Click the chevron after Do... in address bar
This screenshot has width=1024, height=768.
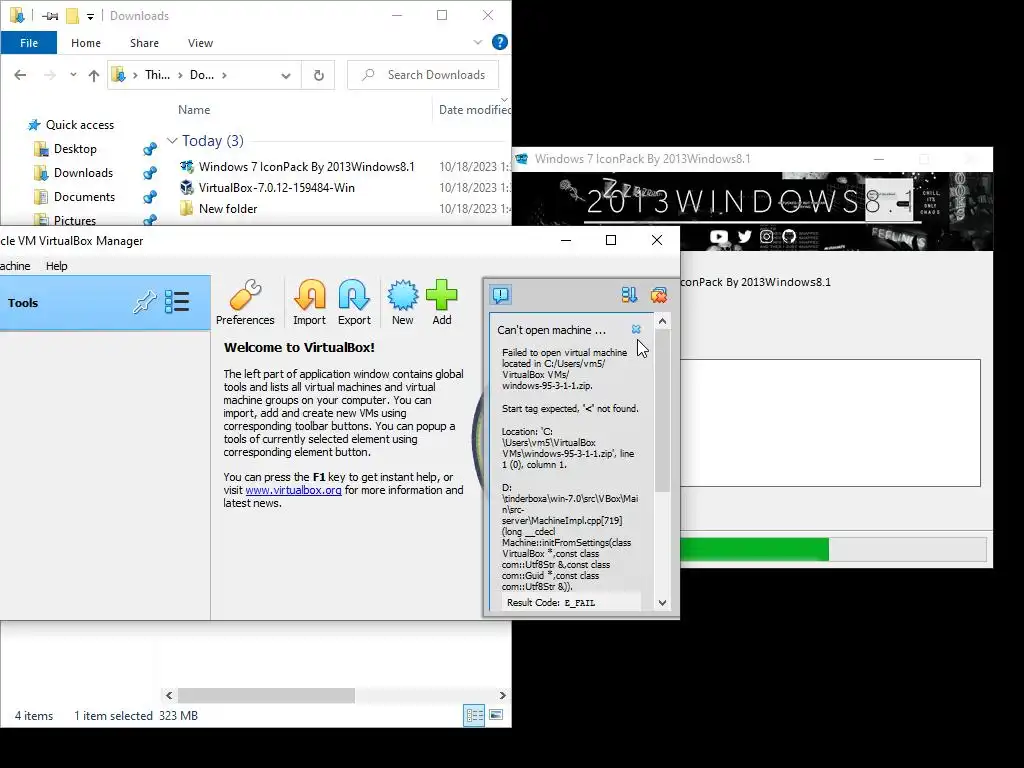tap(224, 75)
